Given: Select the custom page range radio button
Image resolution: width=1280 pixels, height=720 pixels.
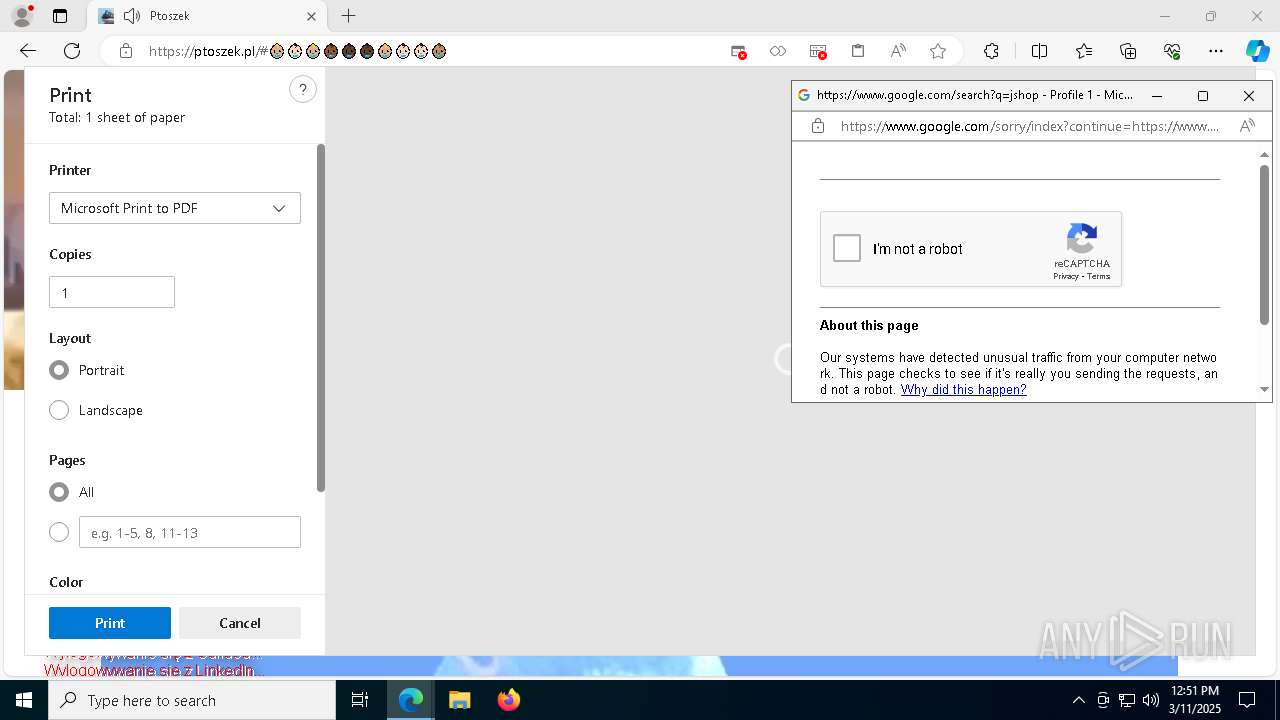Looking at the screenshot, I should (59, 532).
